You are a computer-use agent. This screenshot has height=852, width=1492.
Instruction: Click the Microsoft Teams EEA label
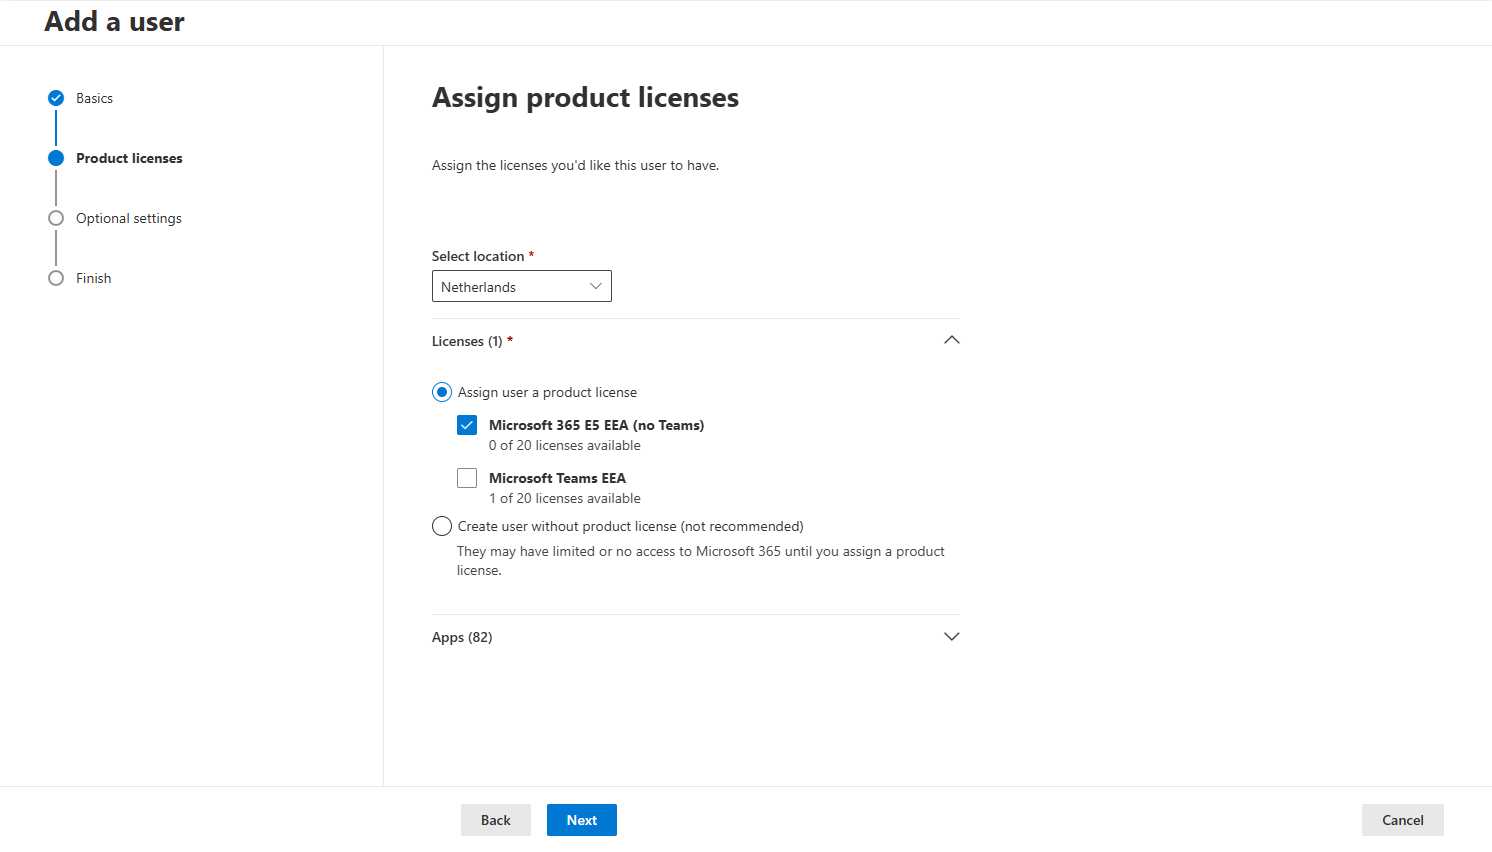click(557, 478)
